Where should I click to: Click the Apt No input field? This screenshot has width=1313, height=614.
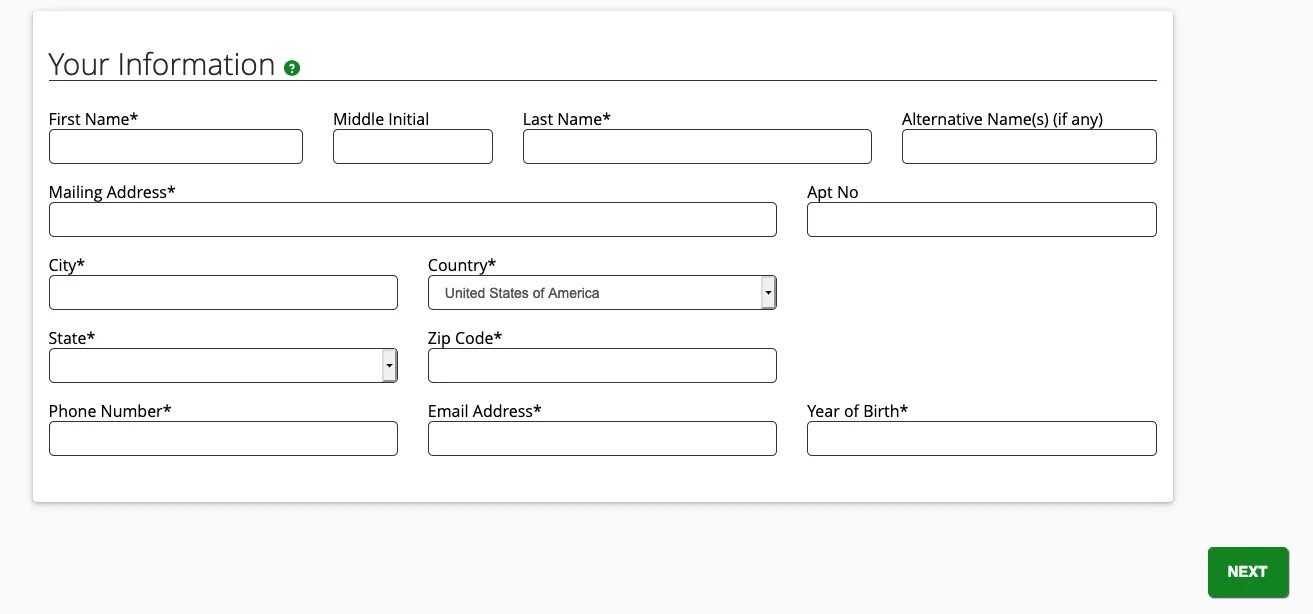coord(981,219)
